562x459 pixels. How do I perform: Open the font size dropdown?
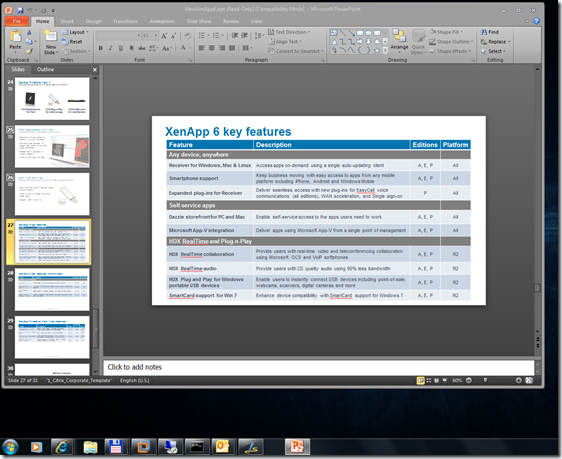click(156, 35)
